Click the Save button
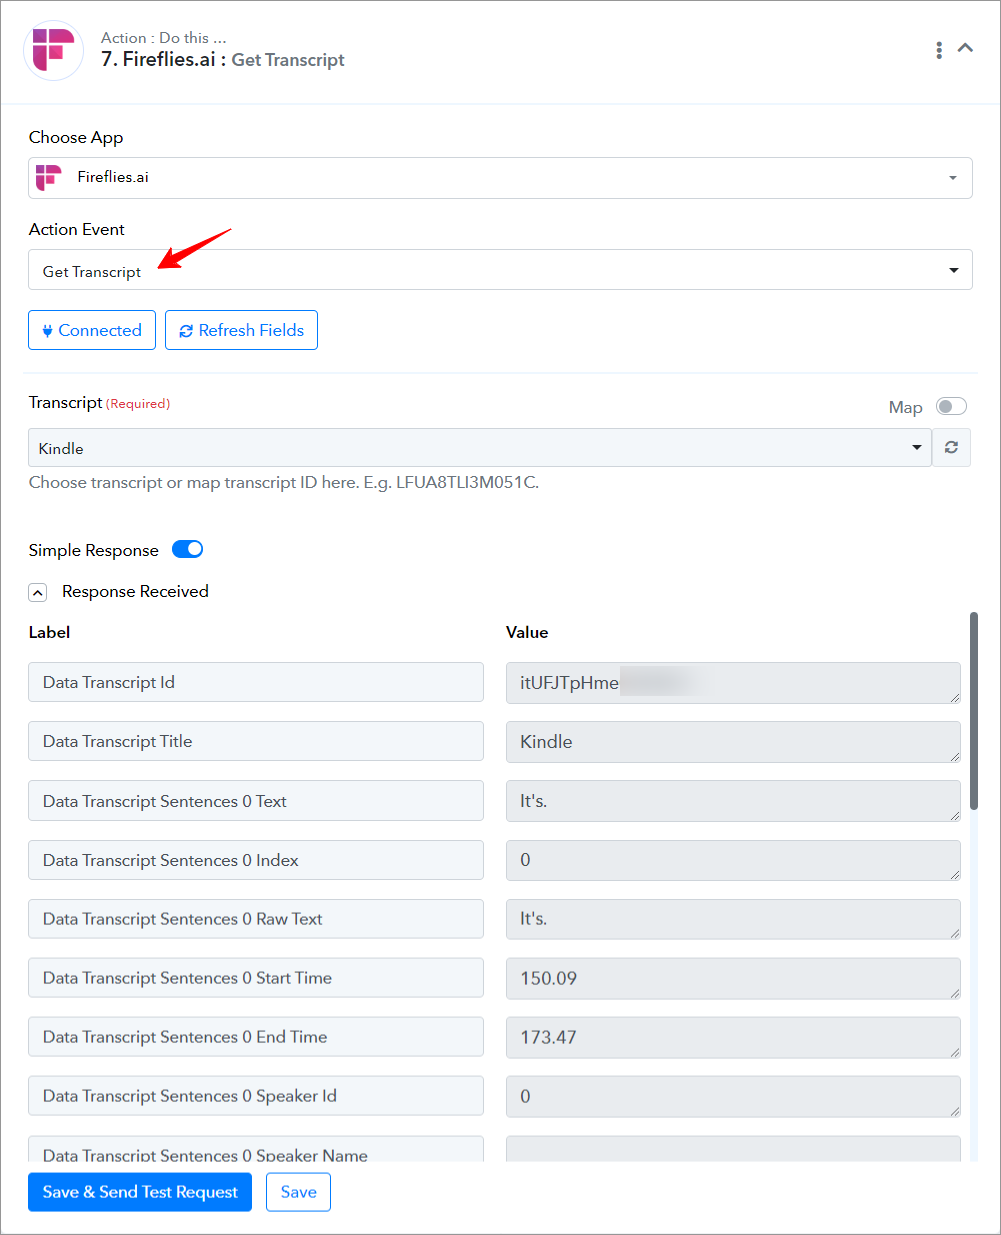 coord(298,1192)
